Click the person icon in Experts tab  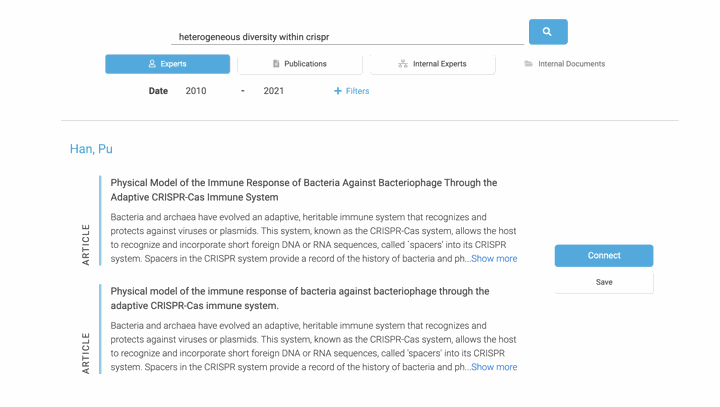click(152, 64)
